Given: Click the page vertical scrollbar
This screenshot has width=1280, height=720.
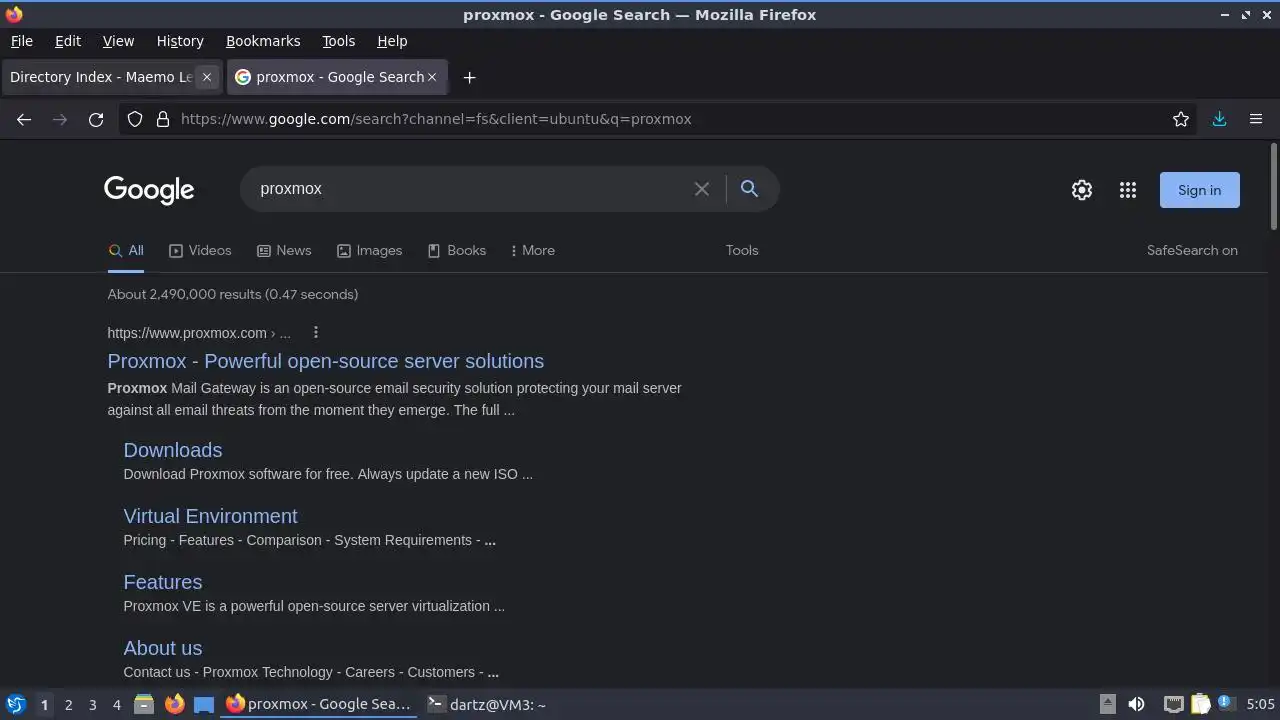Looking at the screenshot, I should coord(1273,187).
